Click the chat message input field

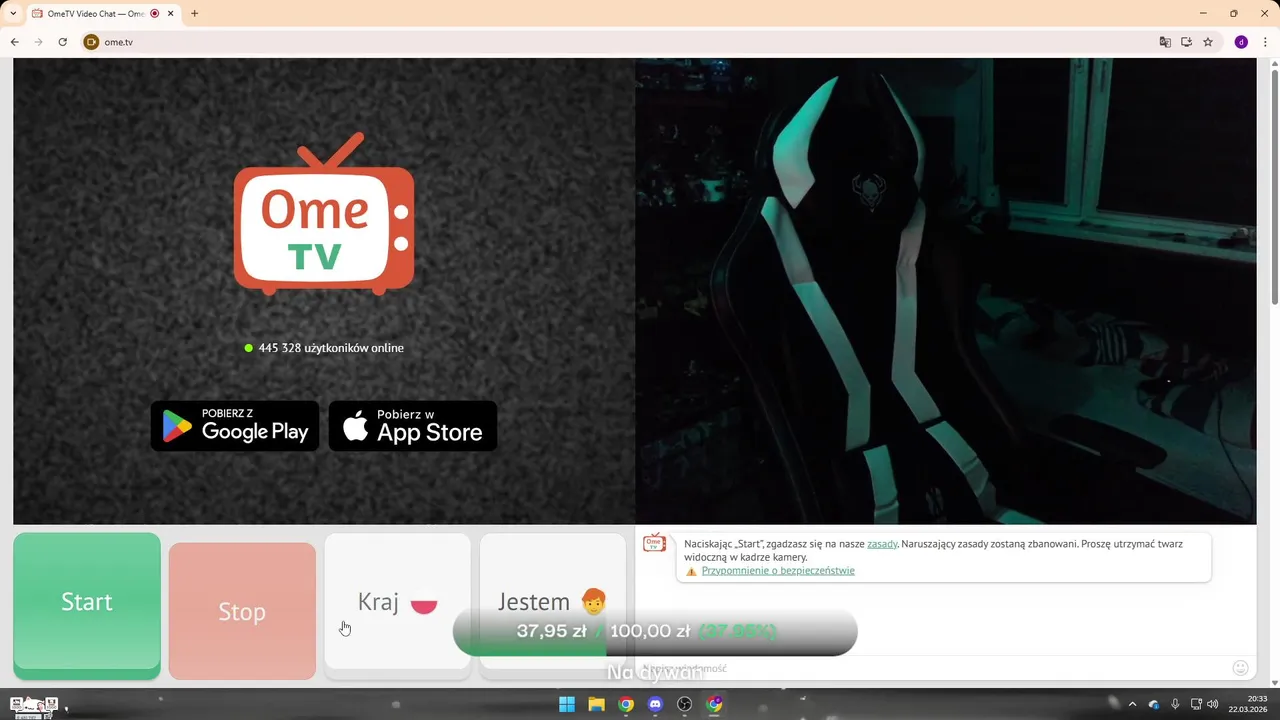pyautogui.click(x=930, y=668)
